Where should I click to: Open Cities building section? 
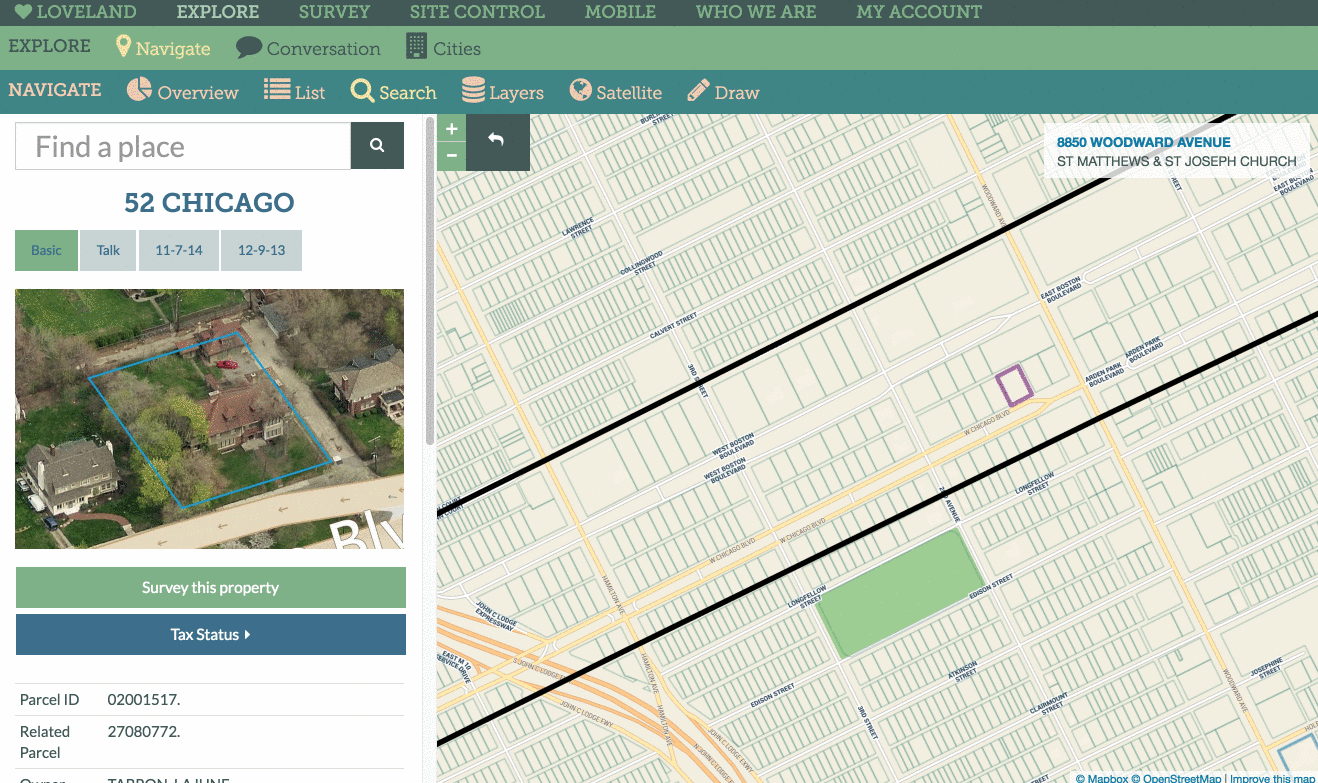coord(443,48)
